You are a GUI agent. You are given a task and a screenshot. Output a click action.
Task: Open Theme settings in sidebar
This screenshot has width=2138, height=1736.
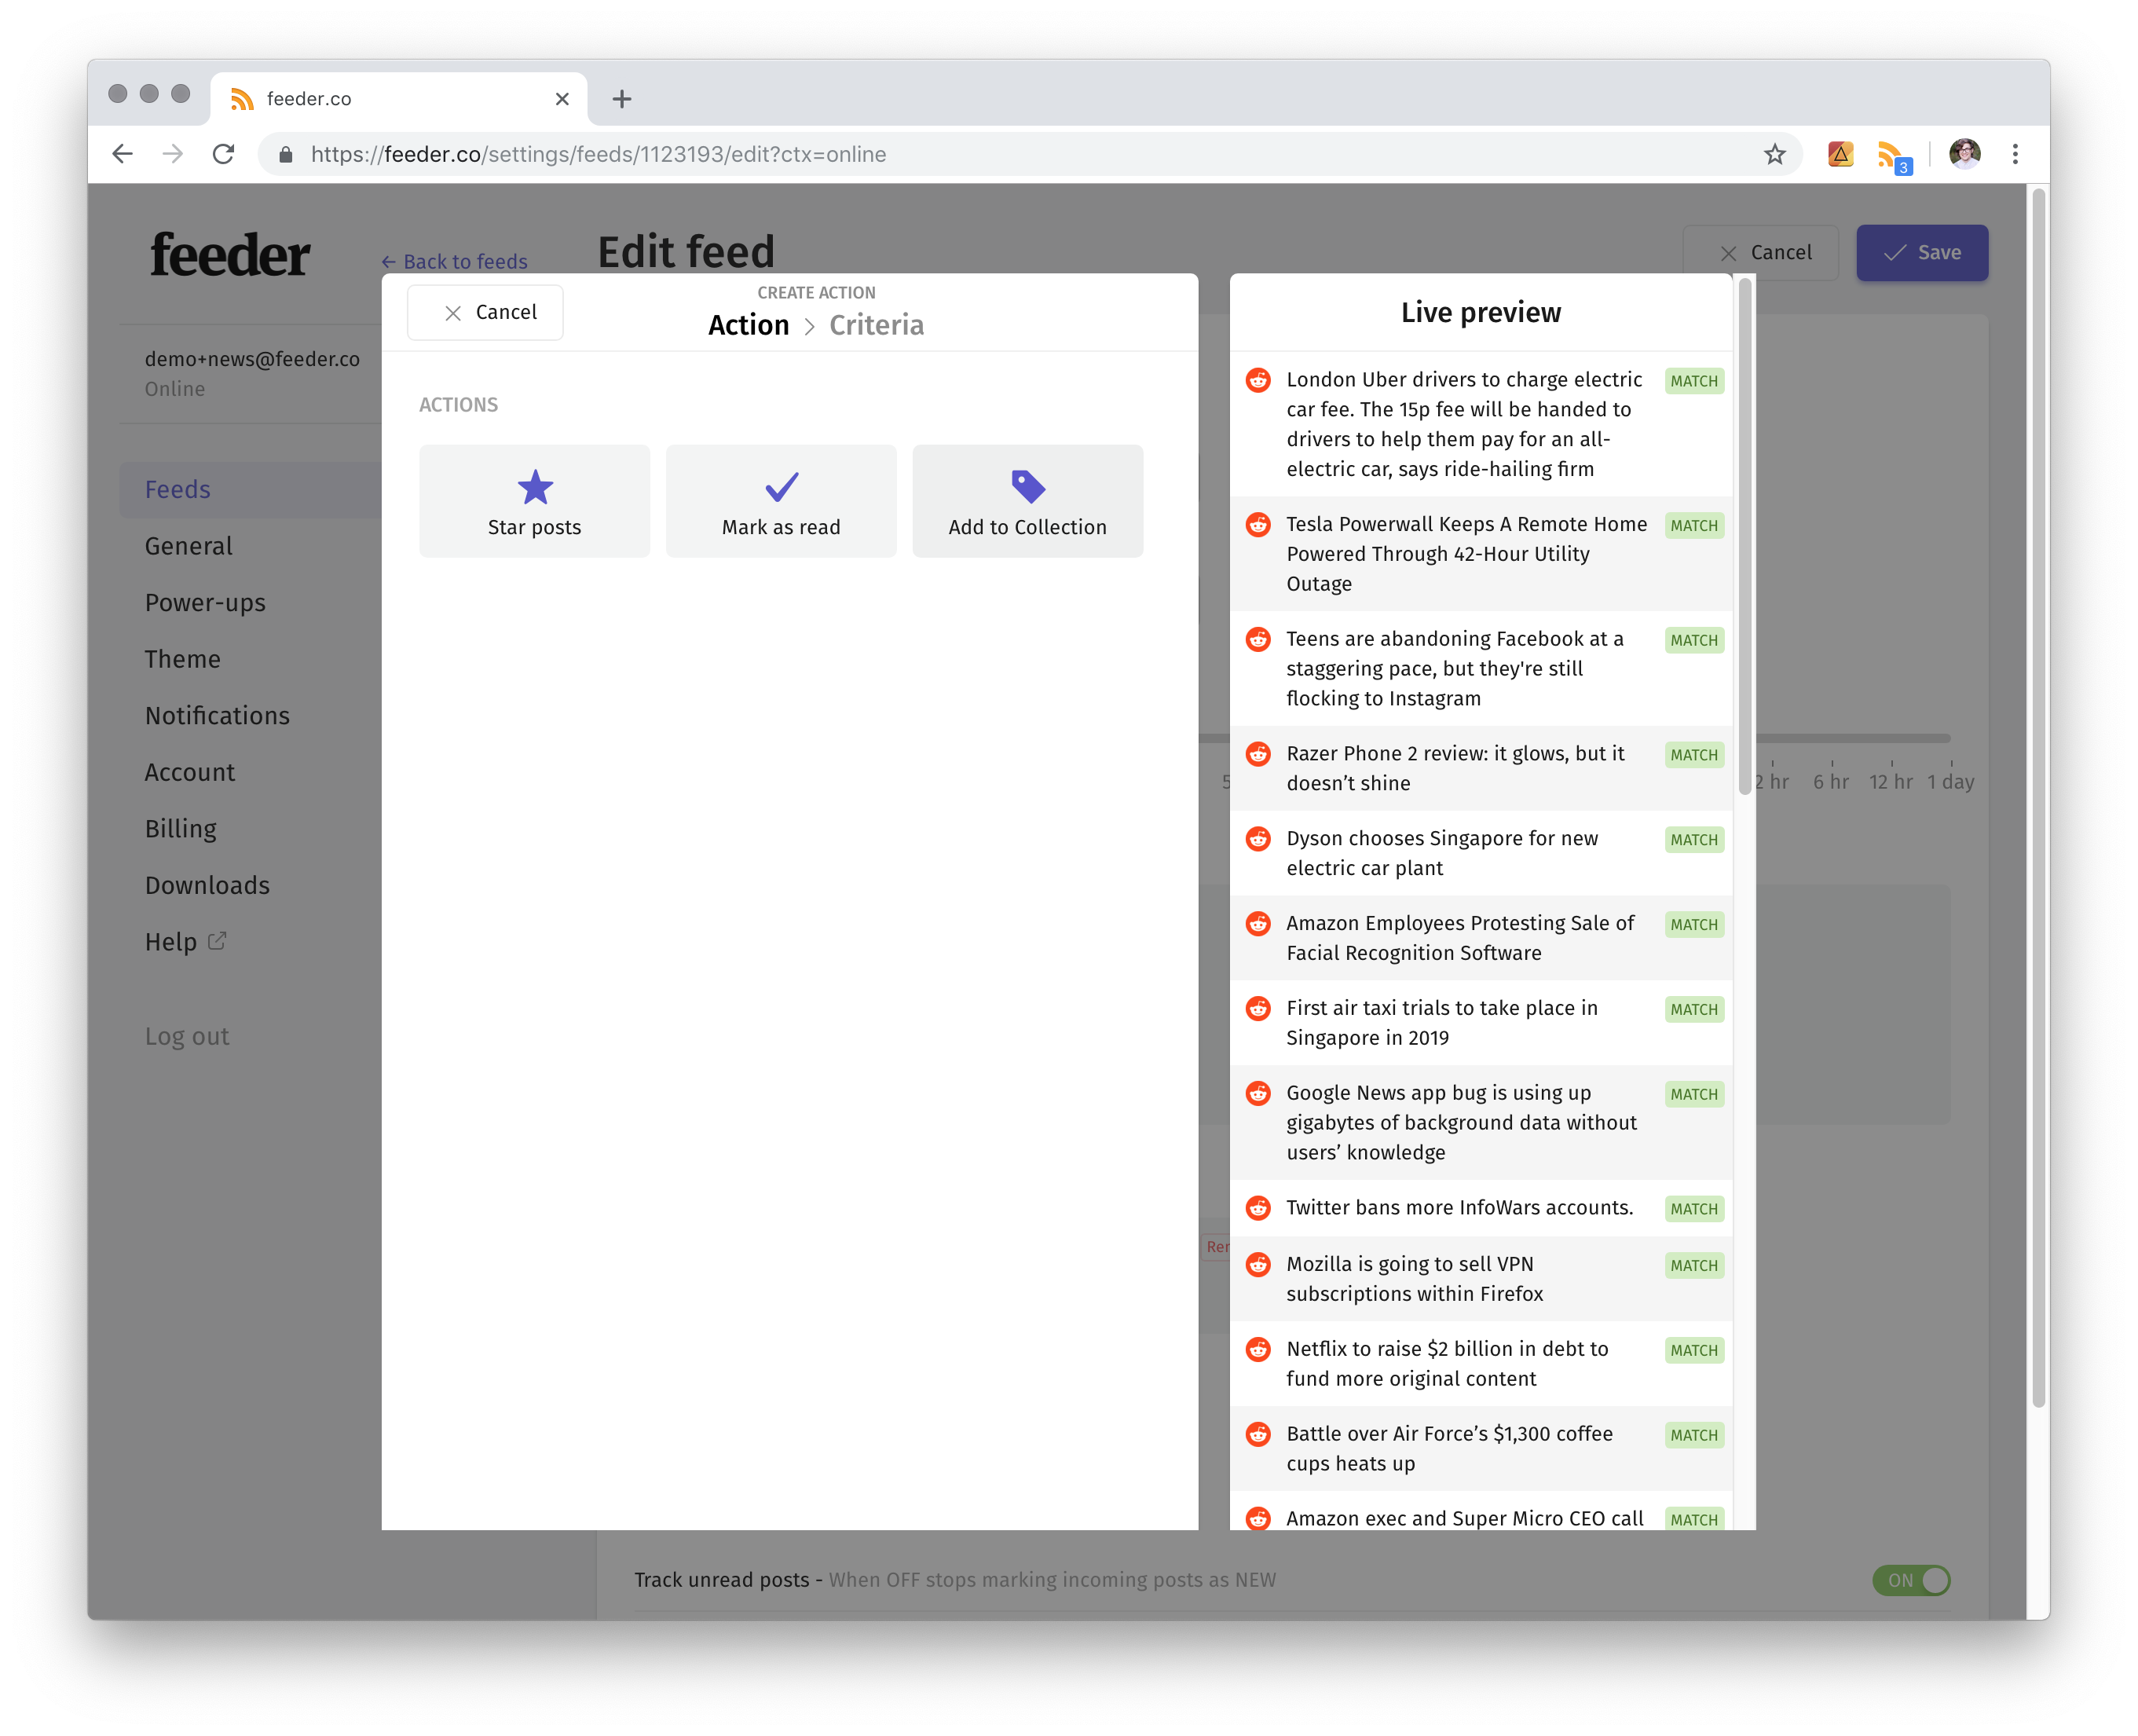[182, 659]
